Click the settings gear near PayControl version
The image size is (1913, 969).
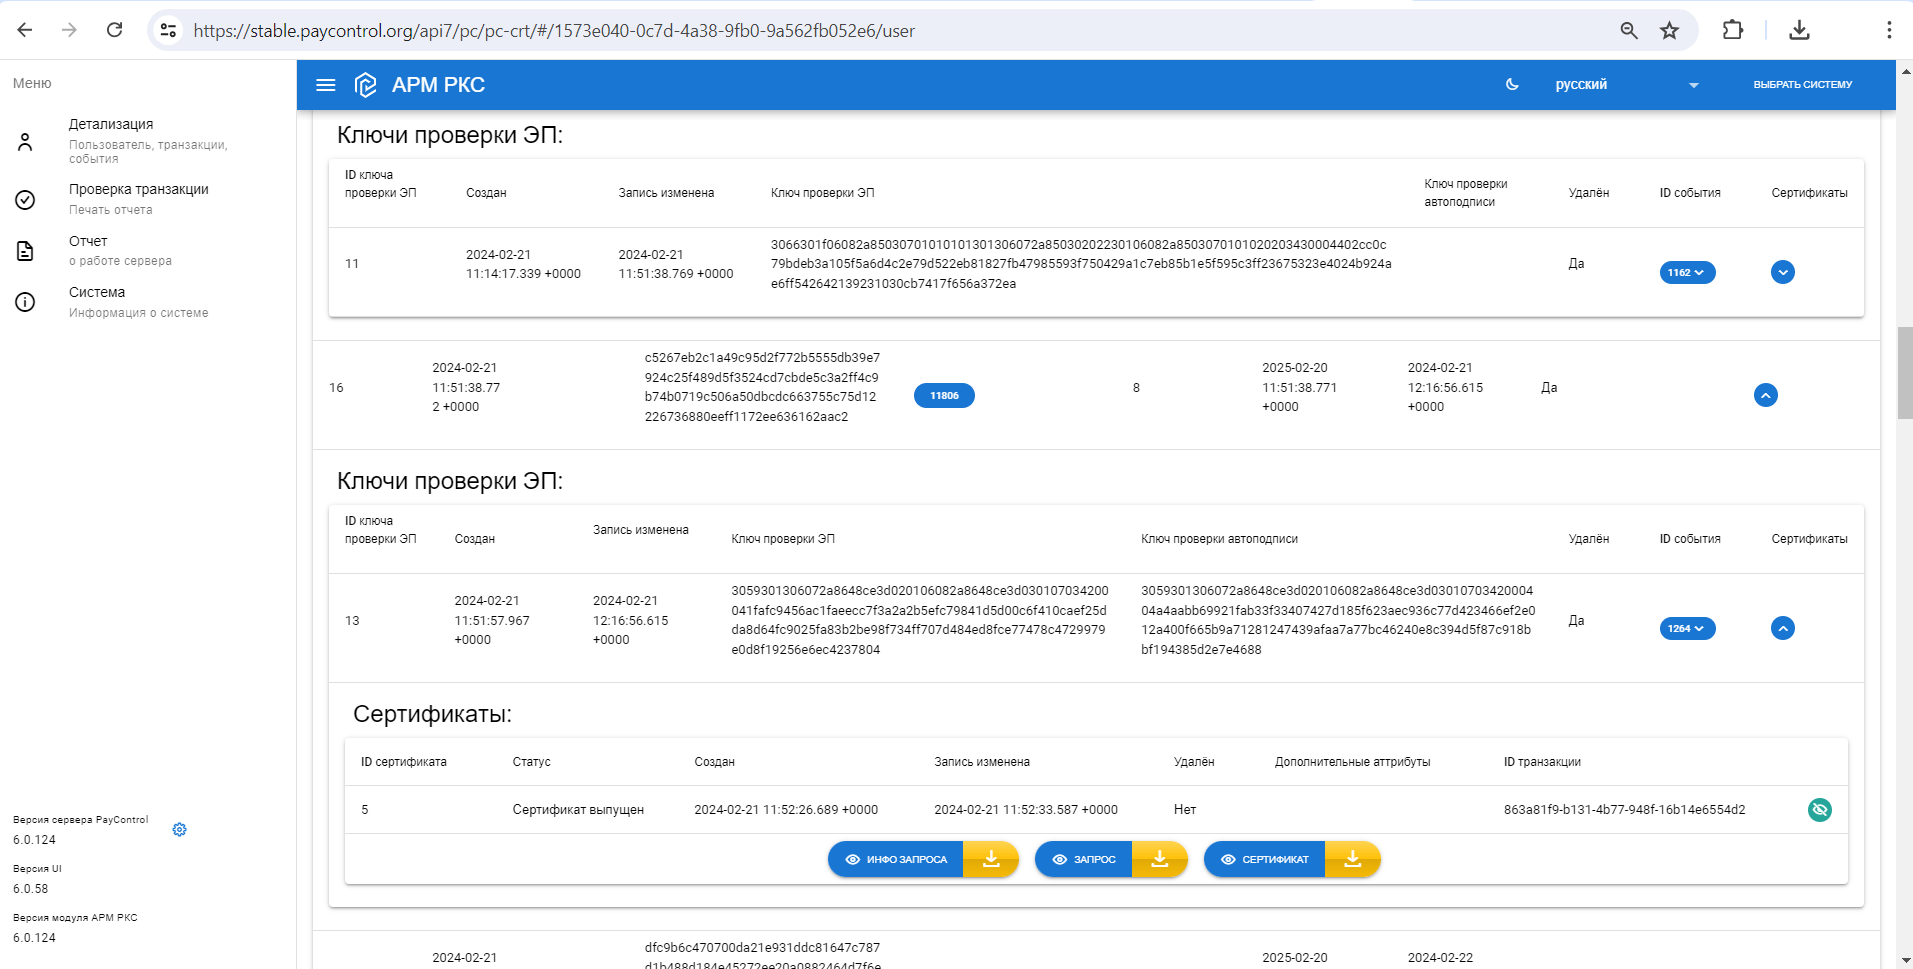coord(180,829)
